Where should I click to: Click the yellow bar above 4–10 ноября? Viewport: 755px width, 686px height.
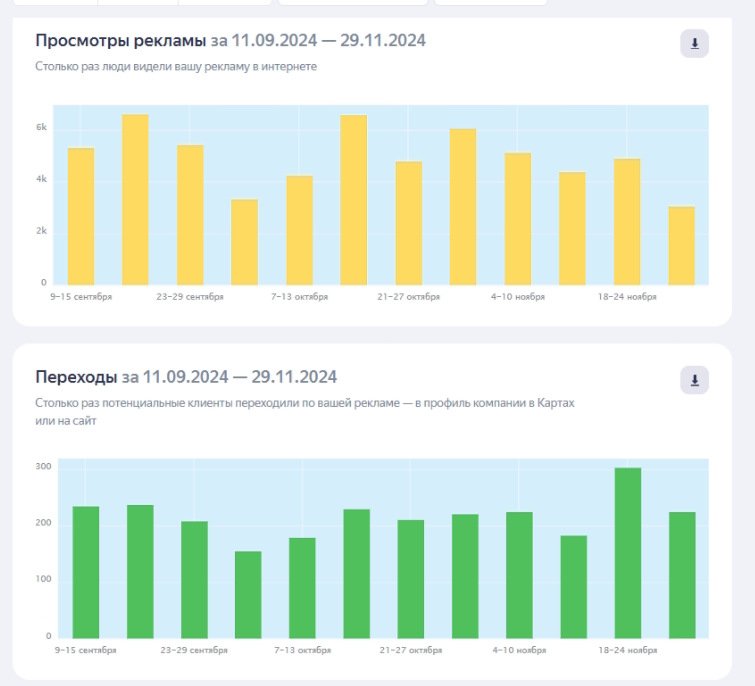518,219
